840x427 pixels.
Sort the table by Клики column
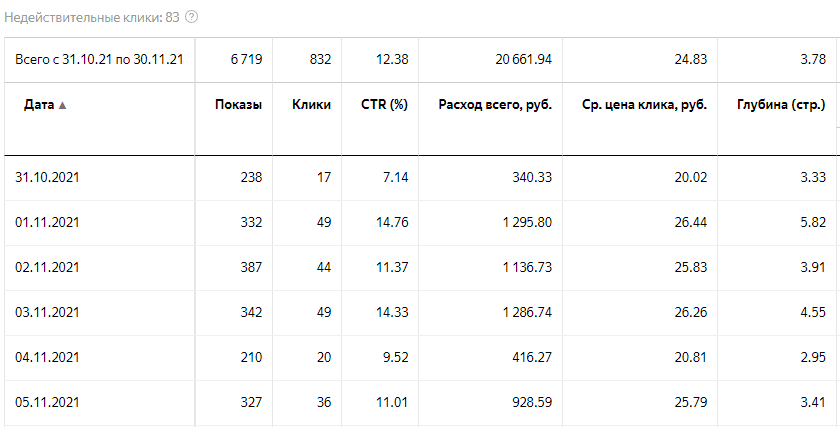tap(311, 105)
